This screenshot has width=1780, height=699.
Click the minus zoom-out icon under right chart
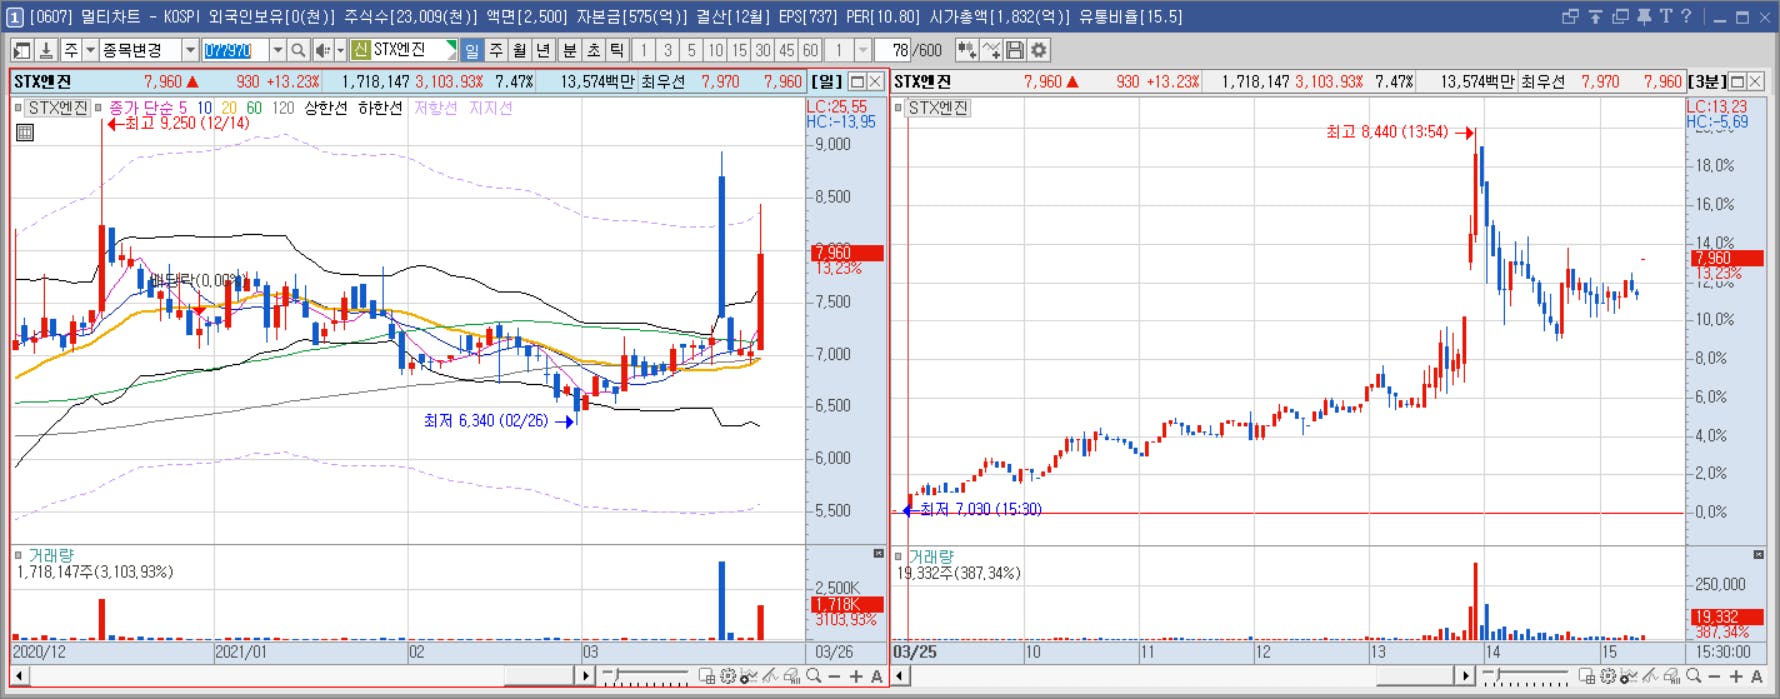click(x=1714, y=677)
